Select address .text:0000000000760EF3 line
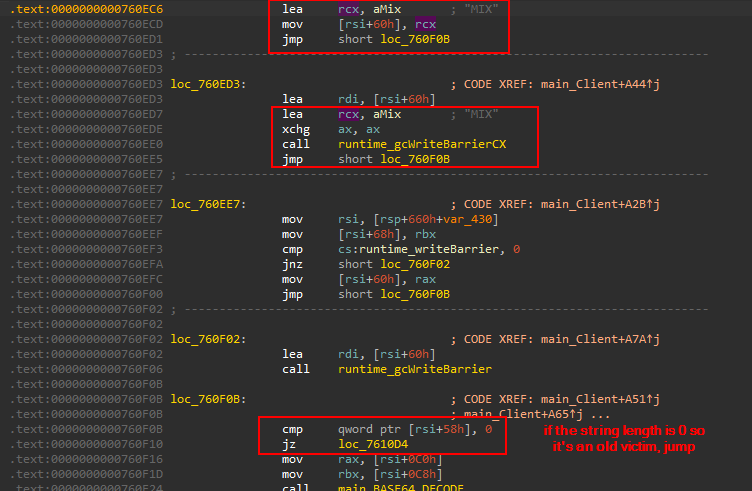Image resolution: width=752 pixels, height=491 pixels. pyautogui.click(x=87, y=249)
